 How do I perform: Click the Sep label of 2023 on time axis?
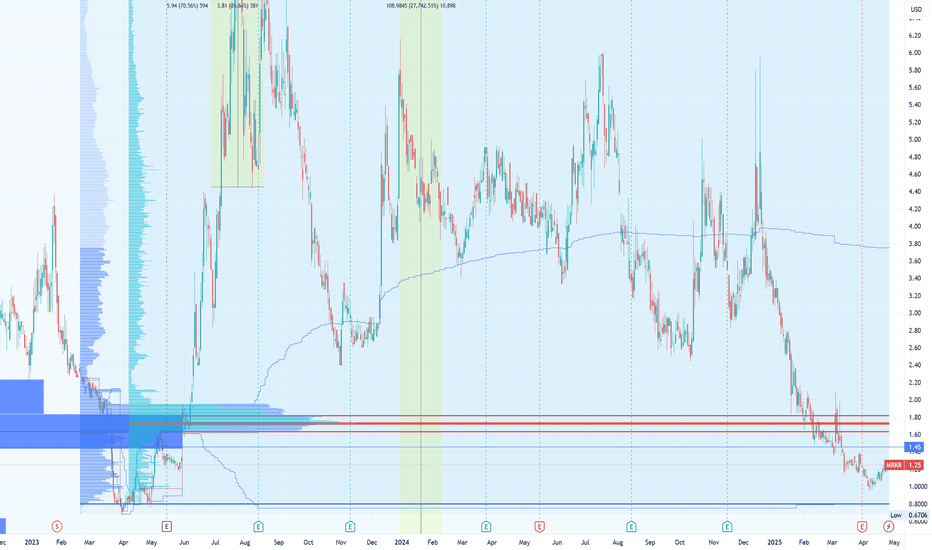[279, 542]
